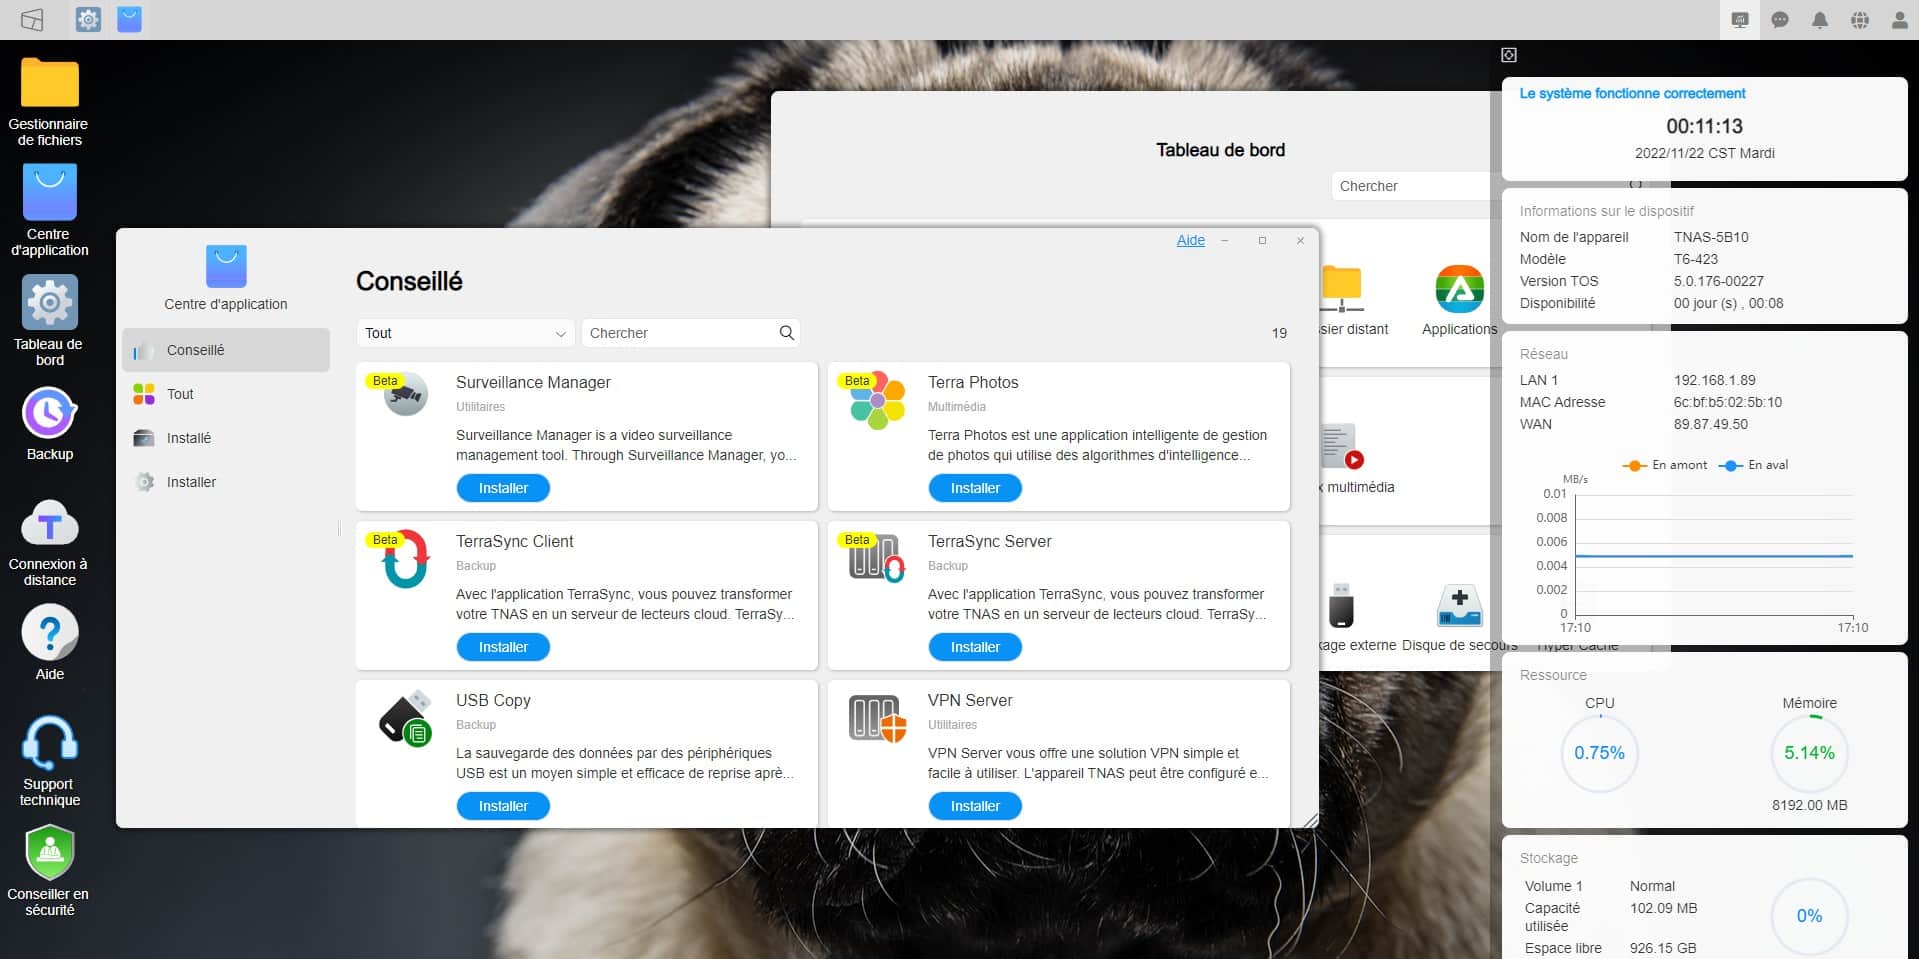Install TerraSync Server
The image size is (1919, 959).
pos(975,647)
